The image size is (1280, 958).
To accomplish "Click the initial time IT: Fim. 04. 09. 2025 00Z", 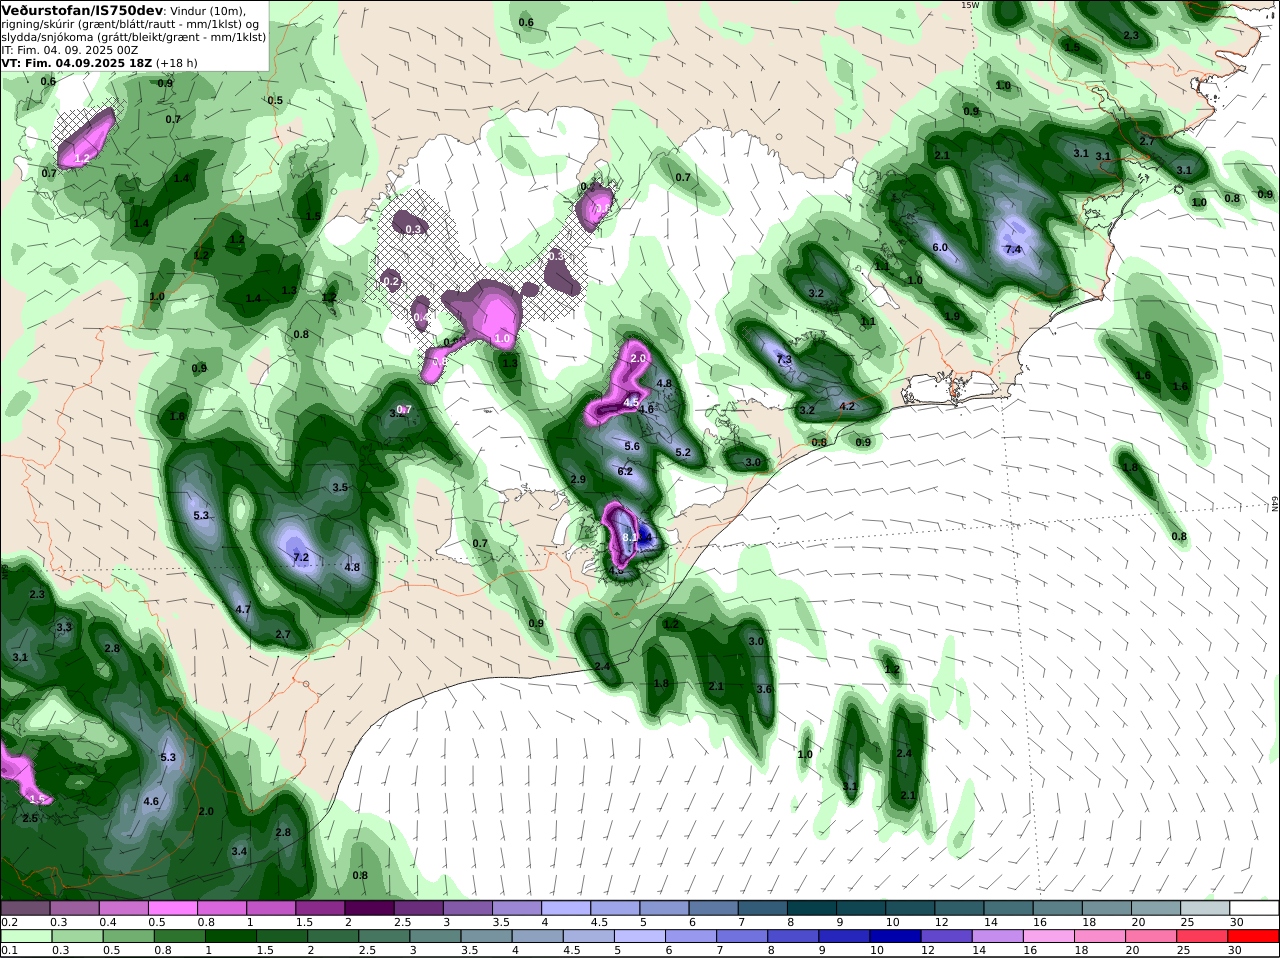I will (x=70, y=50).
